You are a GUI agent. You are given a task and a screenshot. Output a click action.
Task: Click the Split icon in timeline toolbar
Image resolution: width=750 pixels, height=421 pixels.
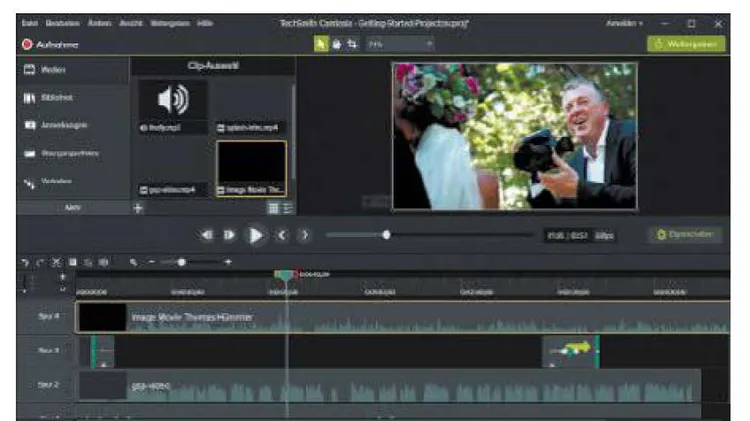[x=103, y=262]
